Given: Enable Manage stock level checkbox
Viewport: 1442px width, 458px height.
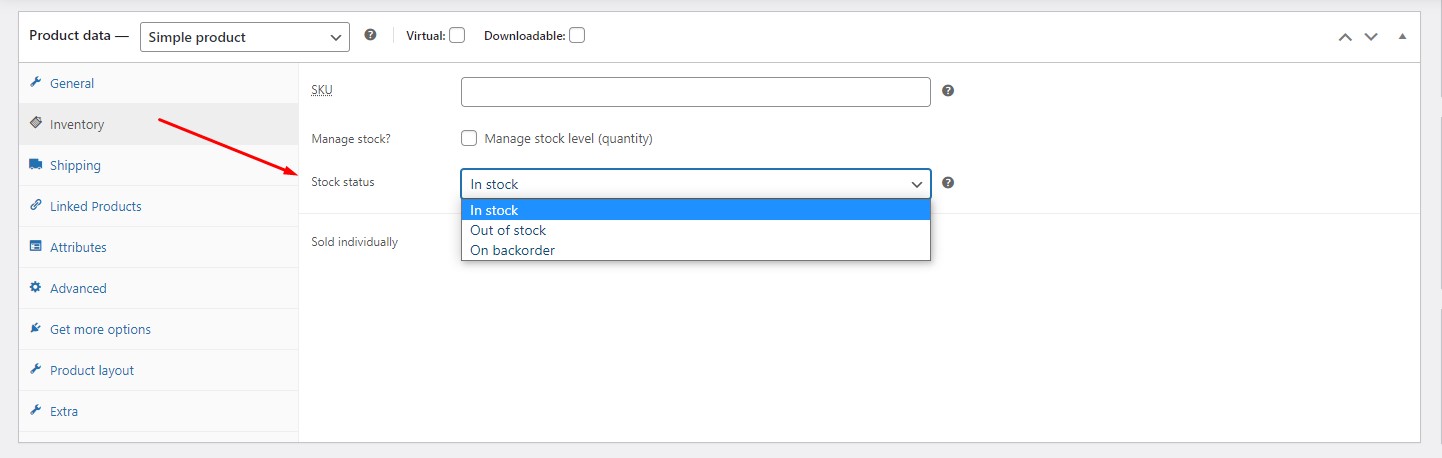Looking at the screenshot, I should coord(469,138).
